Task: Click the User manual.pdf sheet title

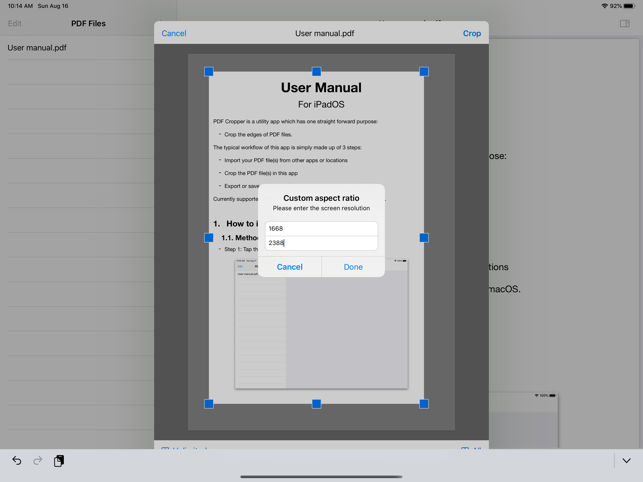Action: tap(324, 33)
